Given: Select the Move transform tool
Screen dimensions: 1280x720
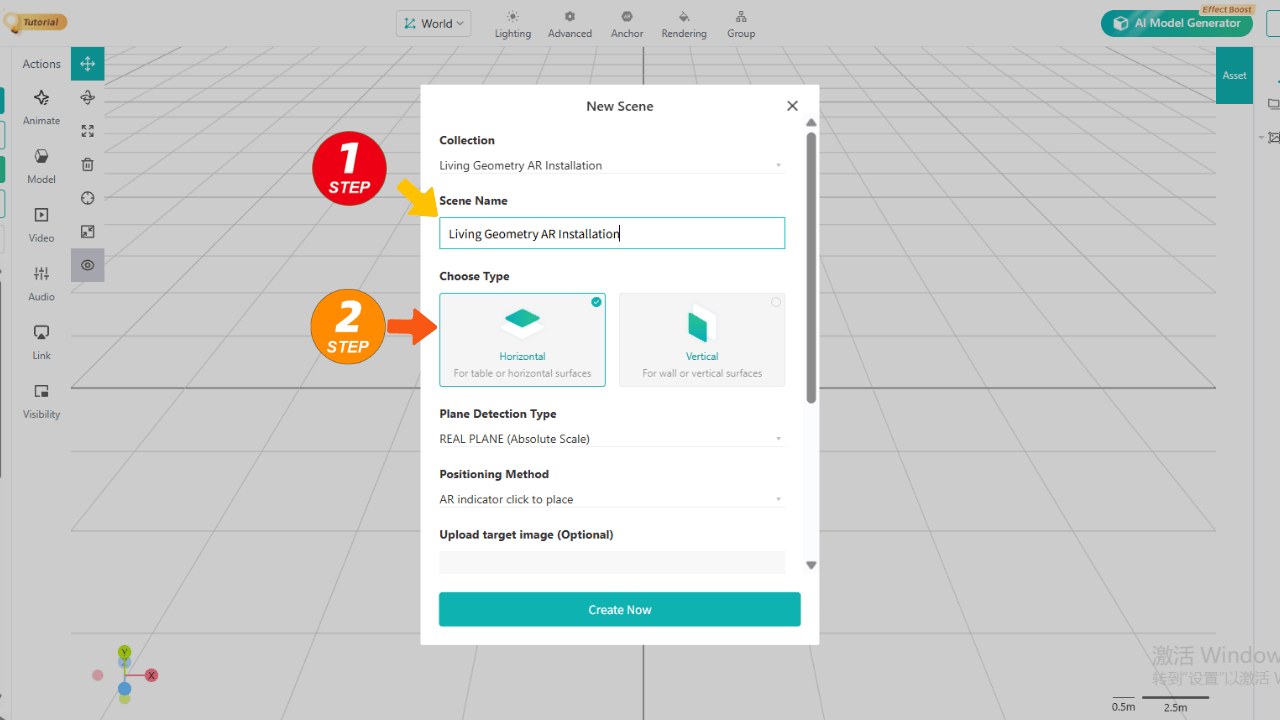Looking at the screenshot, I should click(87, 64).
